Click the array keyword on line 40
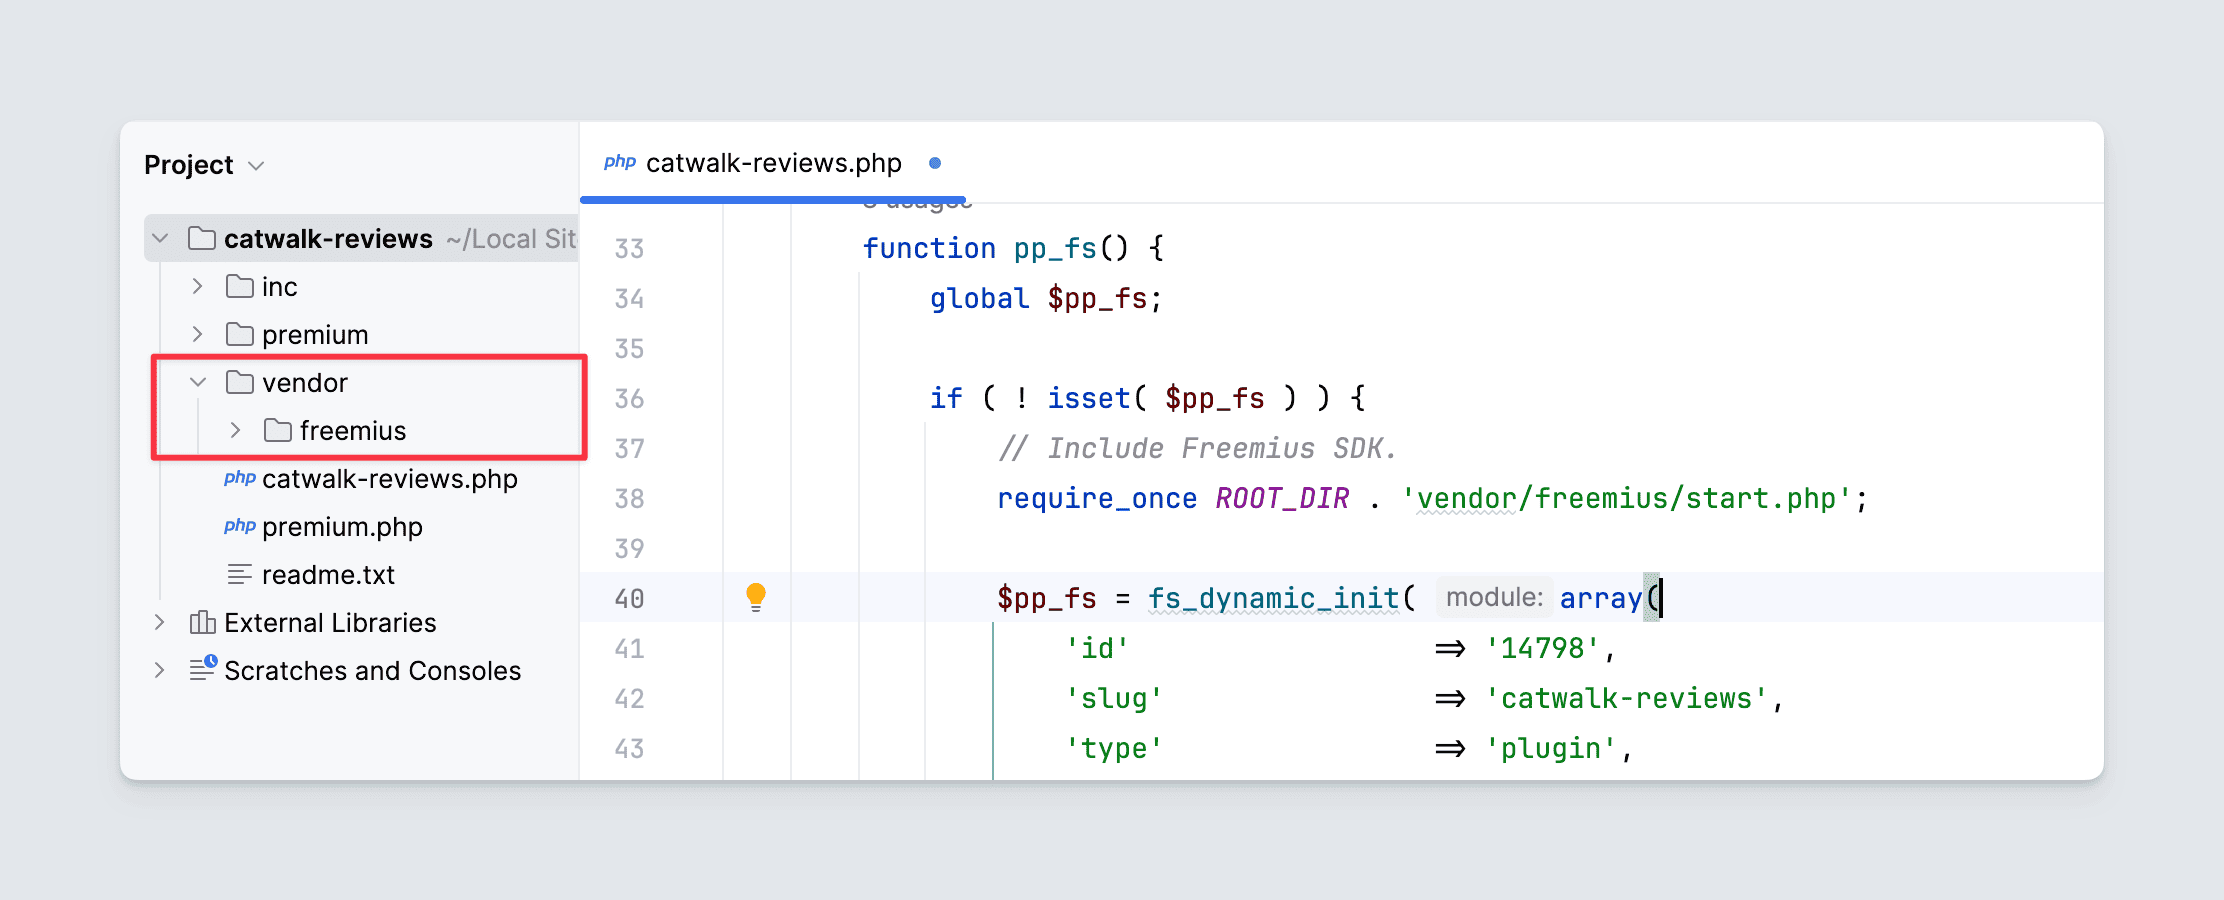This screenshot has height=900, width=2224. coord(1601,598)
